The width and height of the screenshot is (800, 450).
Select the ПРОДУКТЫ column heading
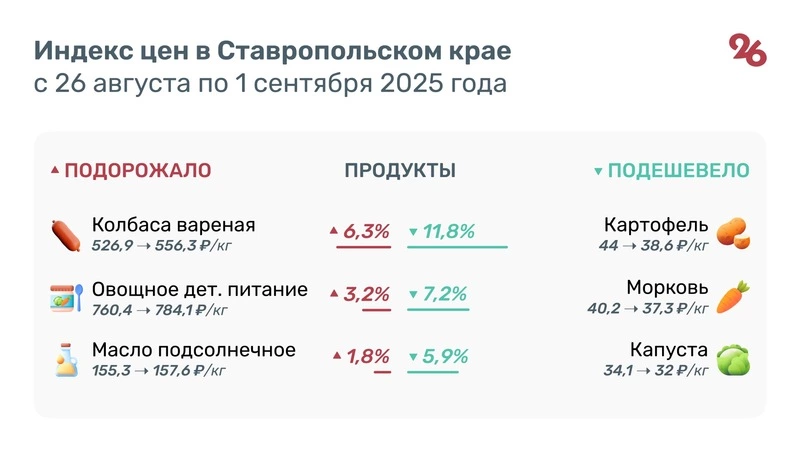(400, 171)
